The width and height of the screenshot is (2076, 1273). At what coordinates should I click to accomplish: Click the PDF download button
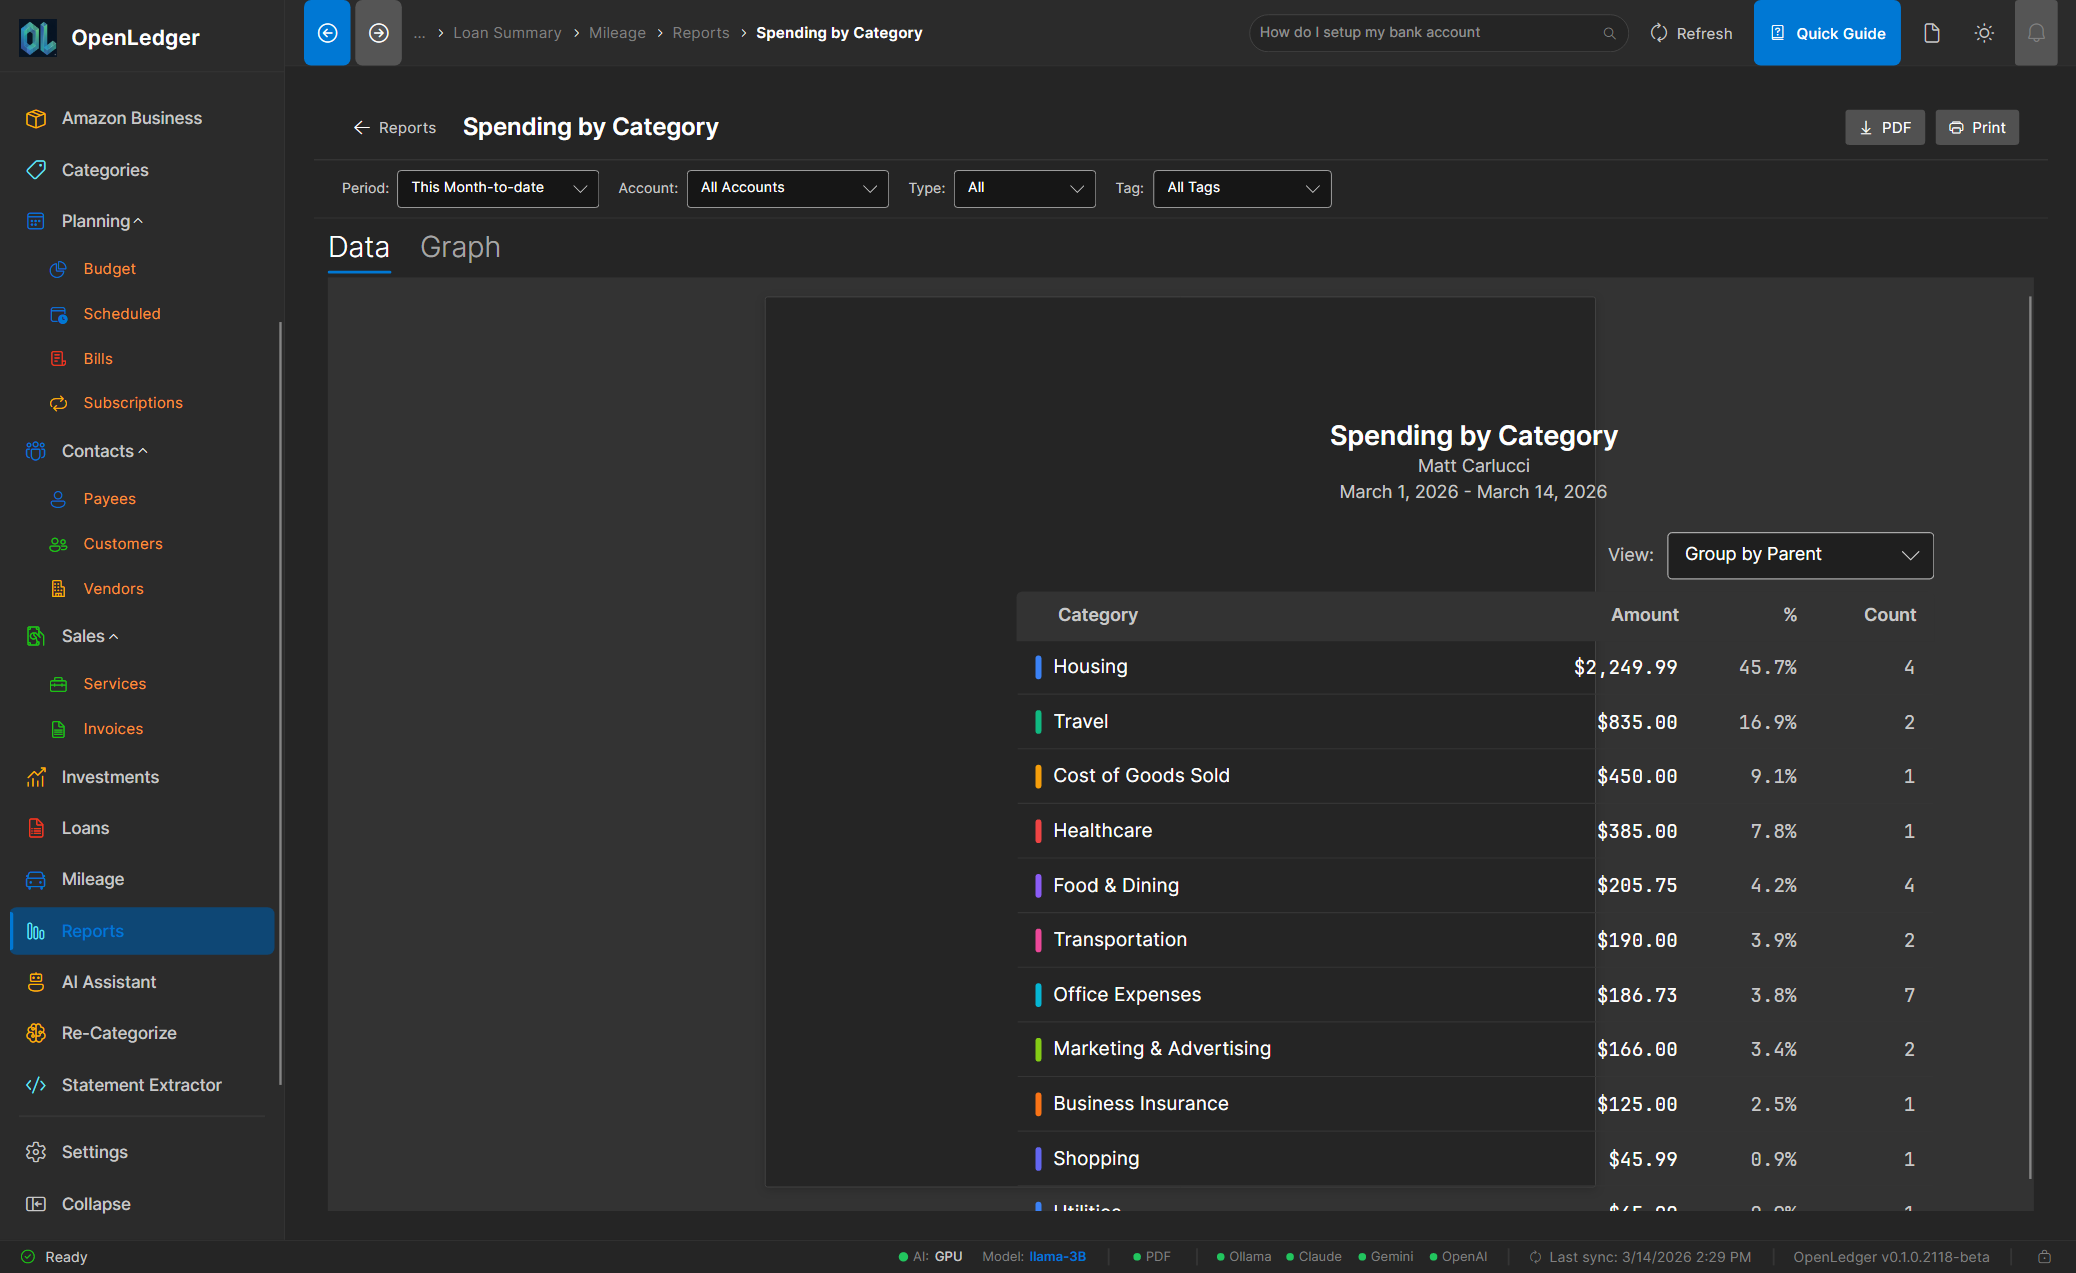click(x=1884, y=127)
